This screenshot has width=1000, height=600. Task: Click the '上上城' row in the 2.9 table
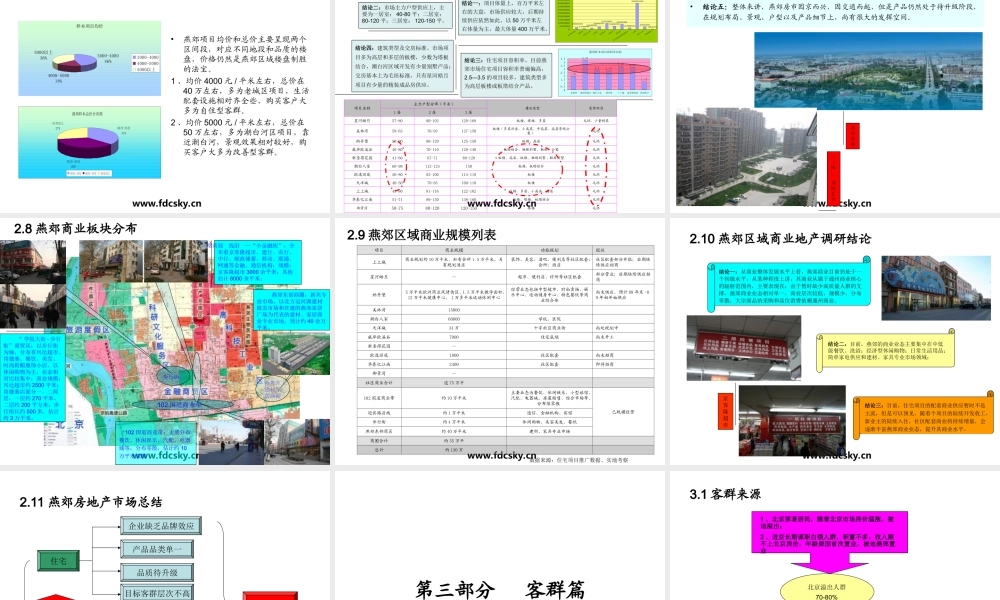pyautogui.click(x=506, y=261)
